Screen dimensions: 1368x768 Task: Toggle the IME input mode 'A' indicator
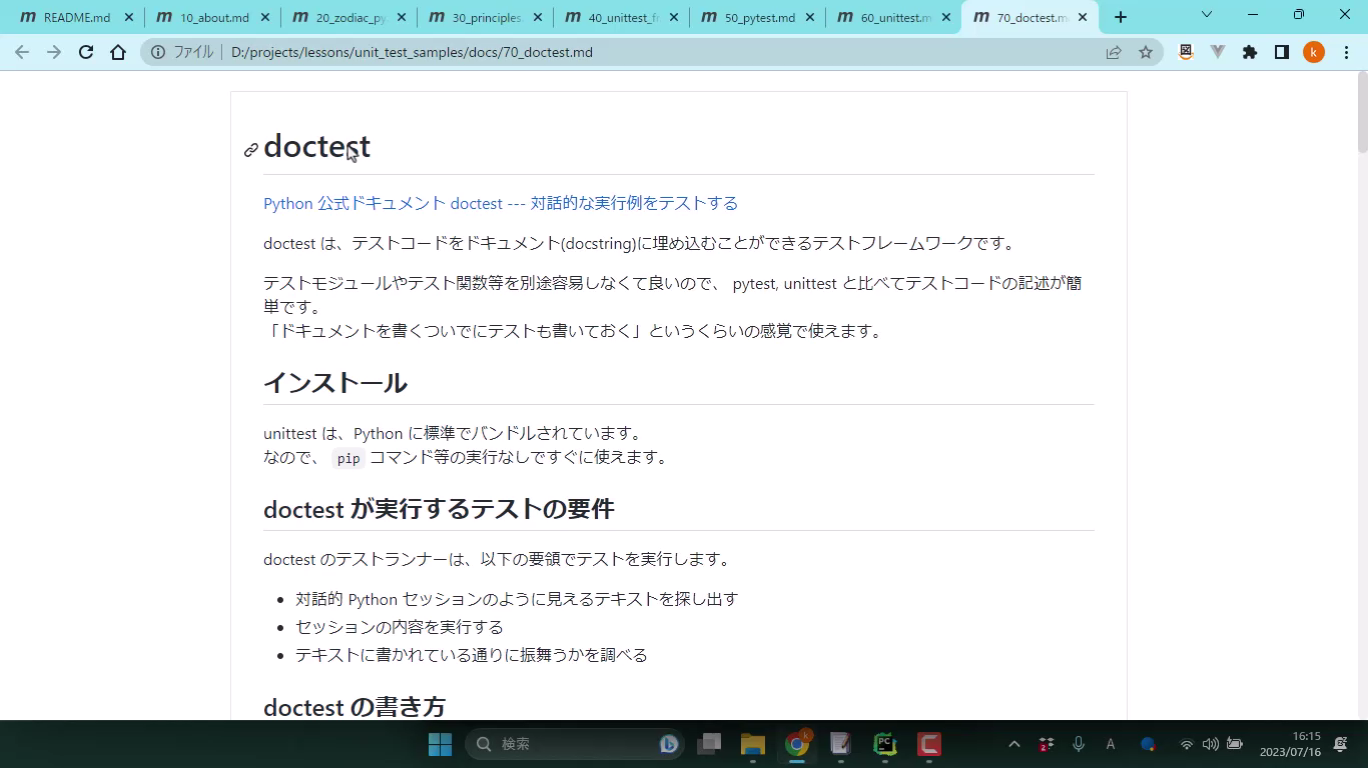coord(1110,744)
